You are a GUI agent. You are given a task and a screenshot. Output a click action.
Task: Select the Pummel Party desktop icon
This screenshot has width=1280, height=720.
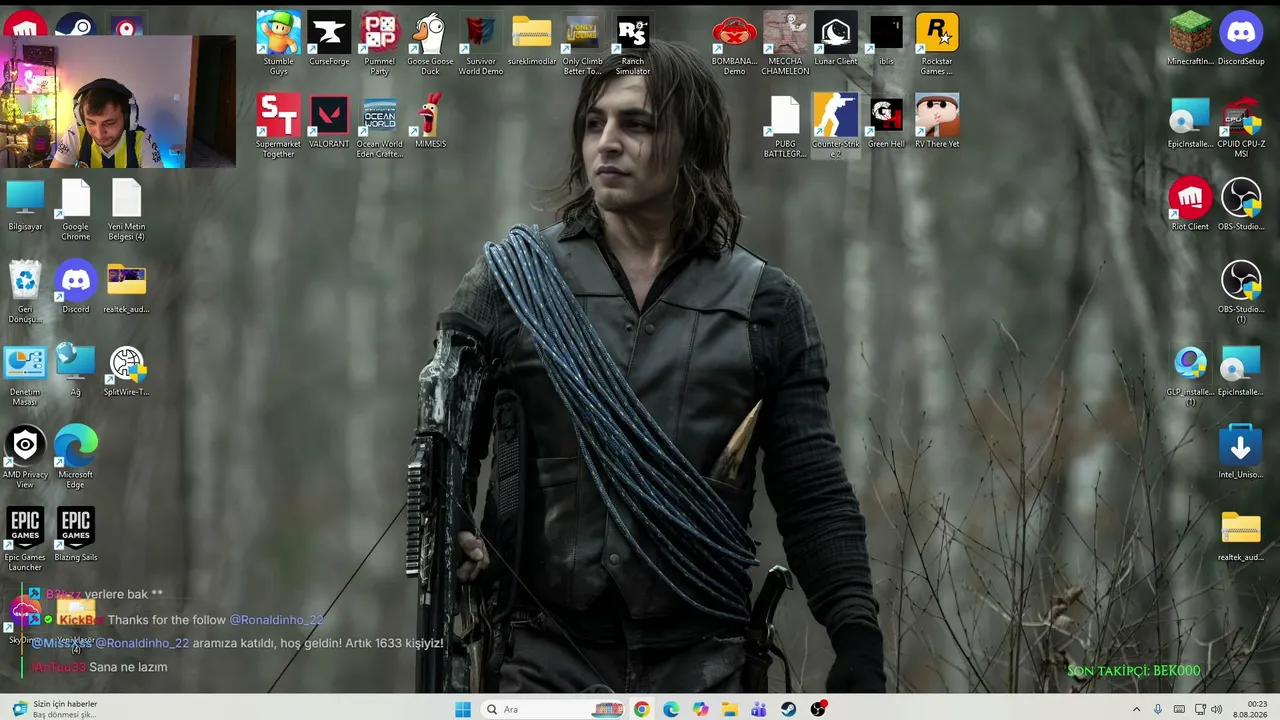point(379,44)
